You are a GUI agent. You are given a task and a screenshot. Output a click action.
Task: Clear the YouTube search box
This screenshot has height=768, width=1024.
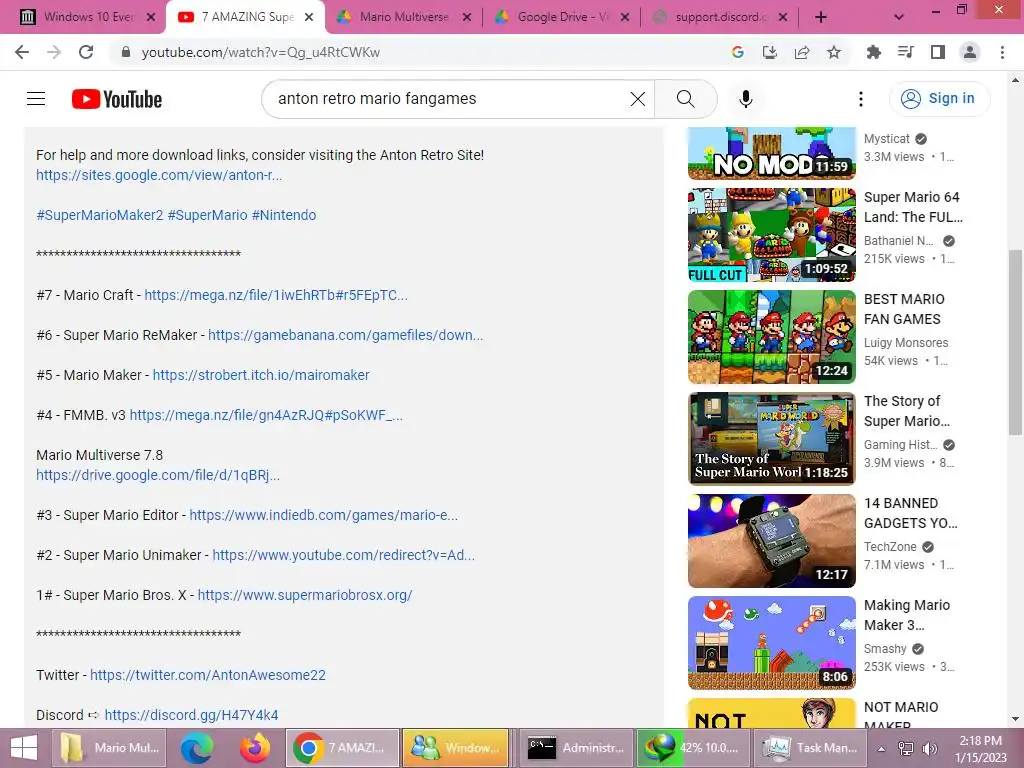pos(638,99)
